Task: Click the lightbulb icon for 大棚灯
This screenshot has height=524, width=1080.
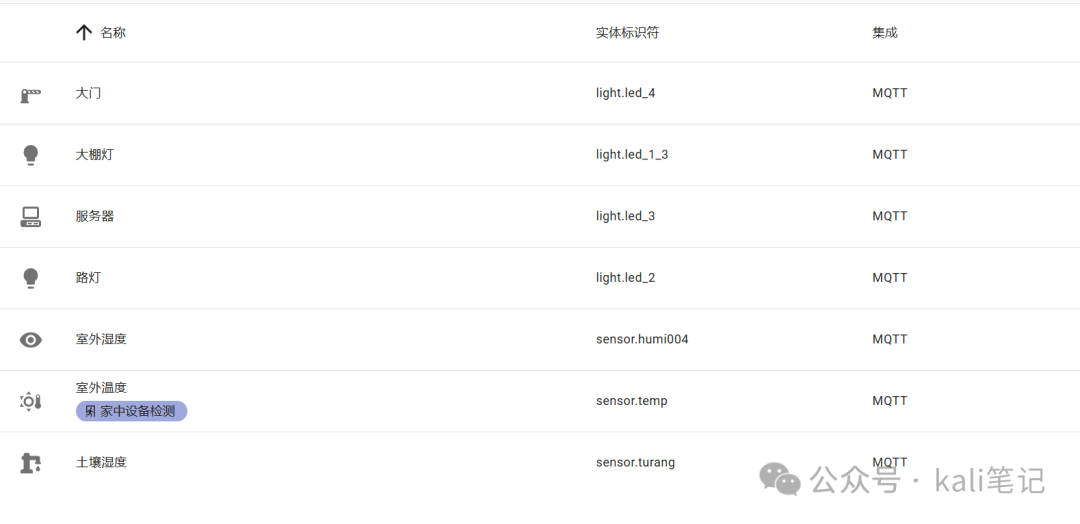Action: tap(30, 155)
